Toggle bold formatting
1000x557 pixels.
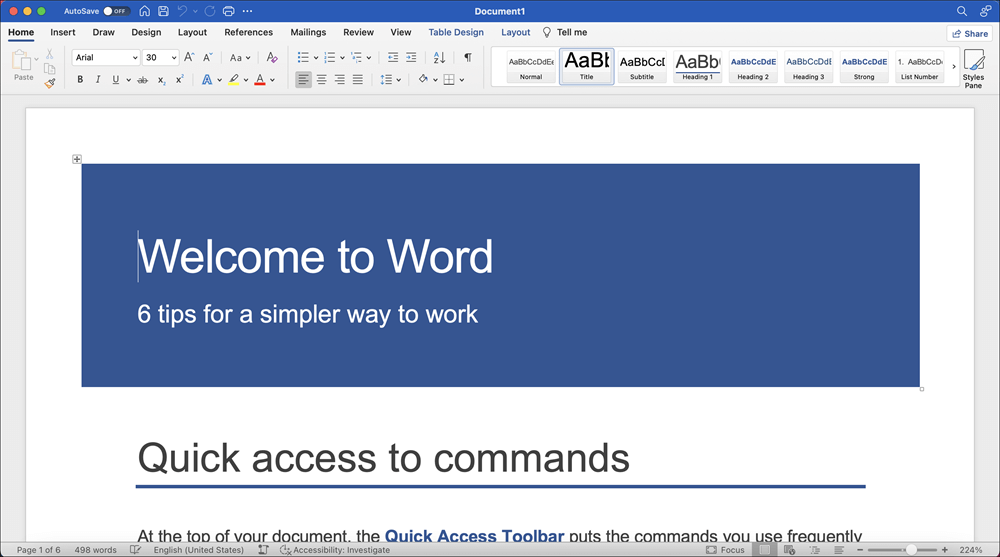tap(80, 80)
